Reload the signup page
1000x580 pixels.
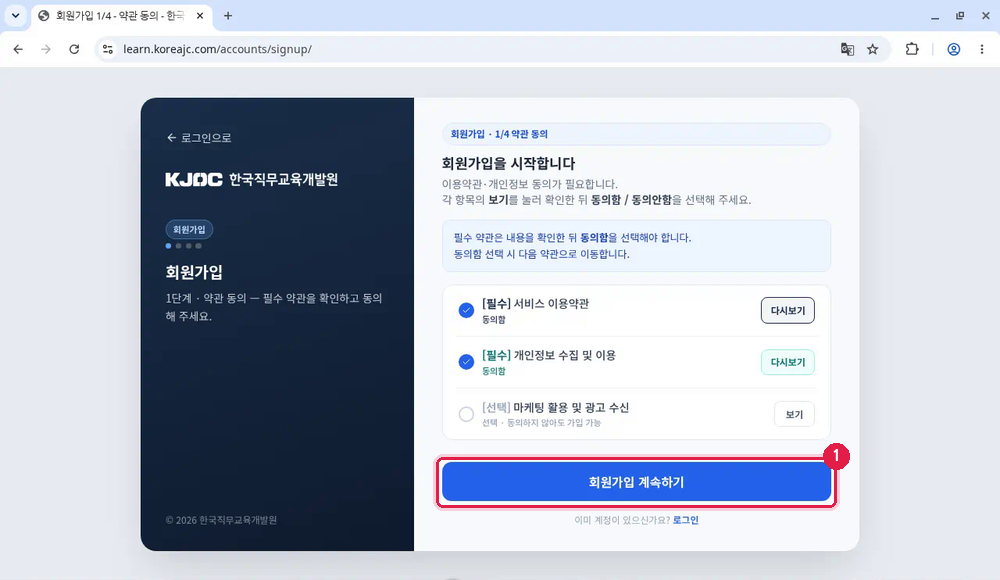click(74, 49)
